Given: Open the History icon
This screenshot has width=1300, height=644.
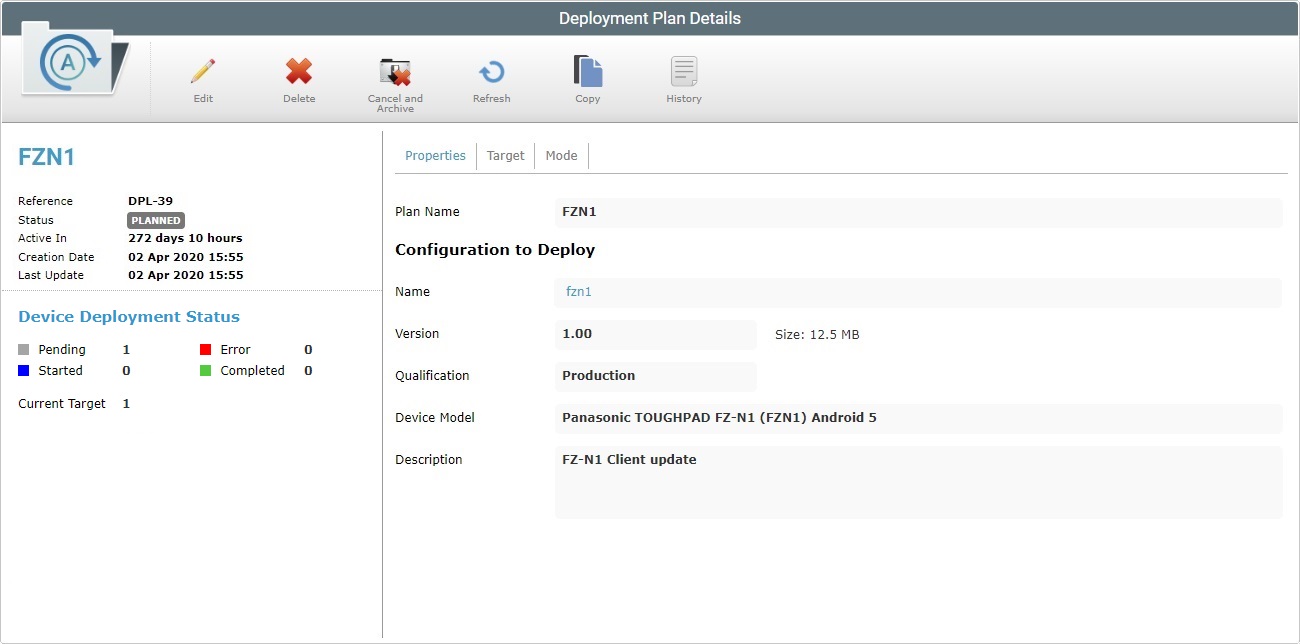Looking at the screenshot, I should [x=683, y=72].
